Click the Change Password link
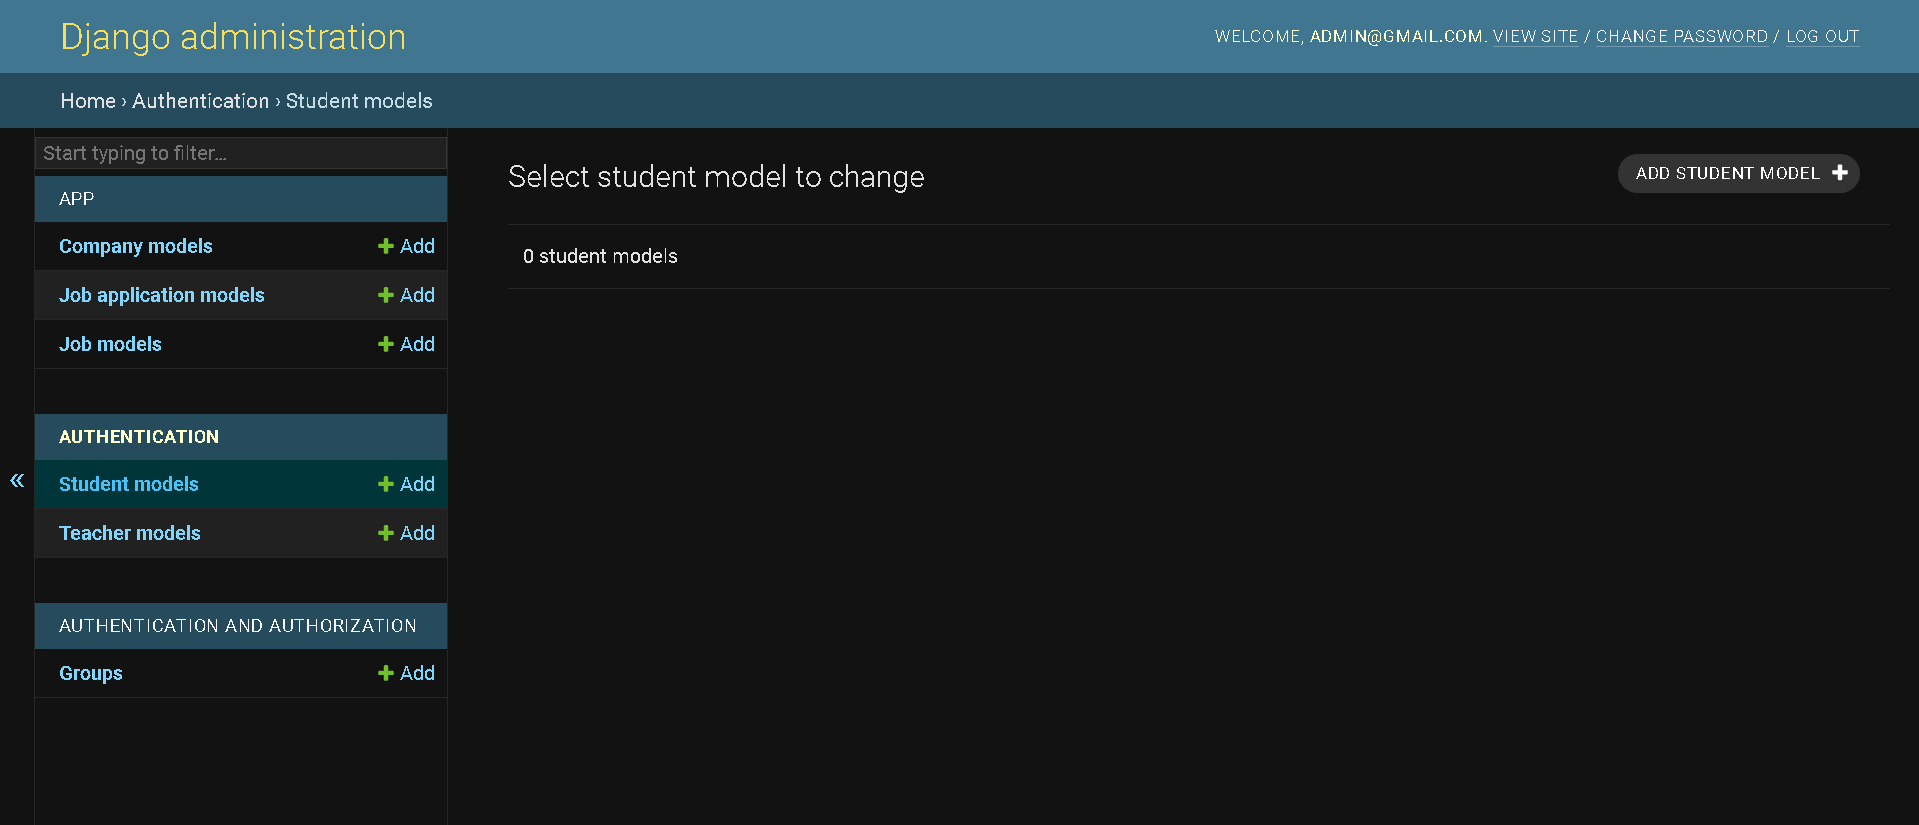This screenshot has height=825, width=1919. 1681,36
